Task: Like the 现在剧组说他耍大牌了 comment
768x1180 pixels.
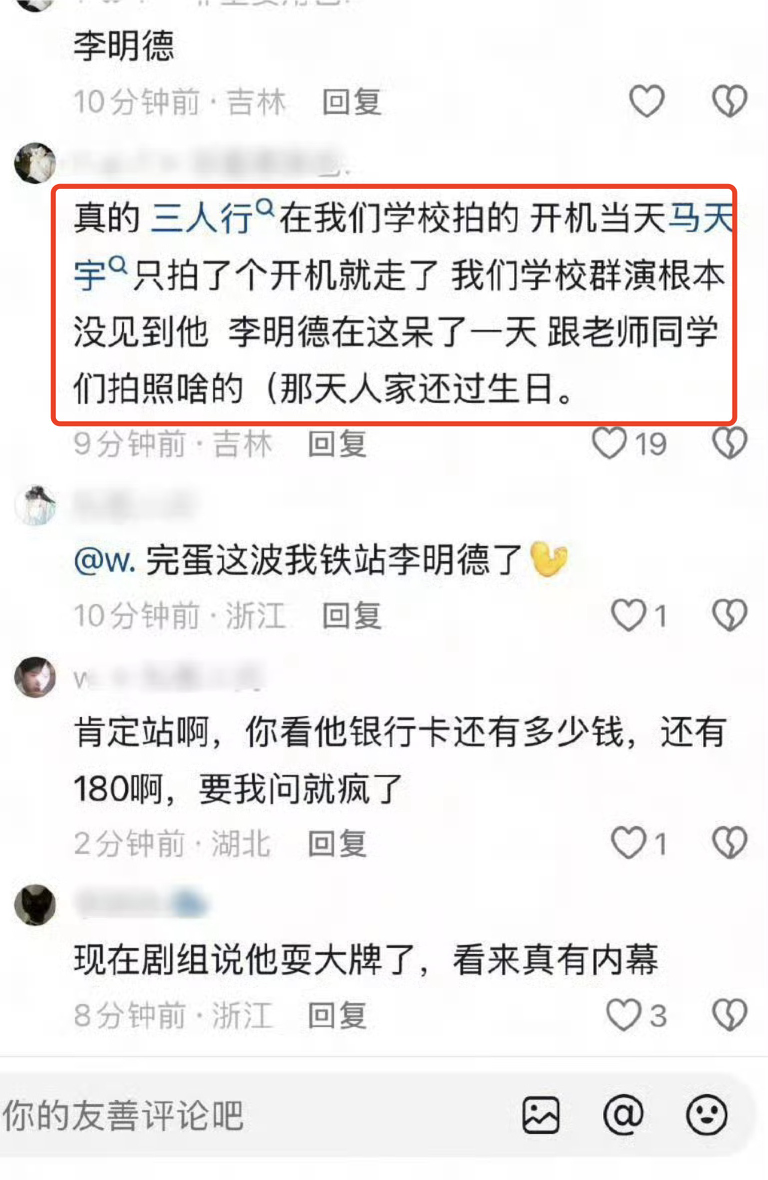Action: (x=624, y=1014)
